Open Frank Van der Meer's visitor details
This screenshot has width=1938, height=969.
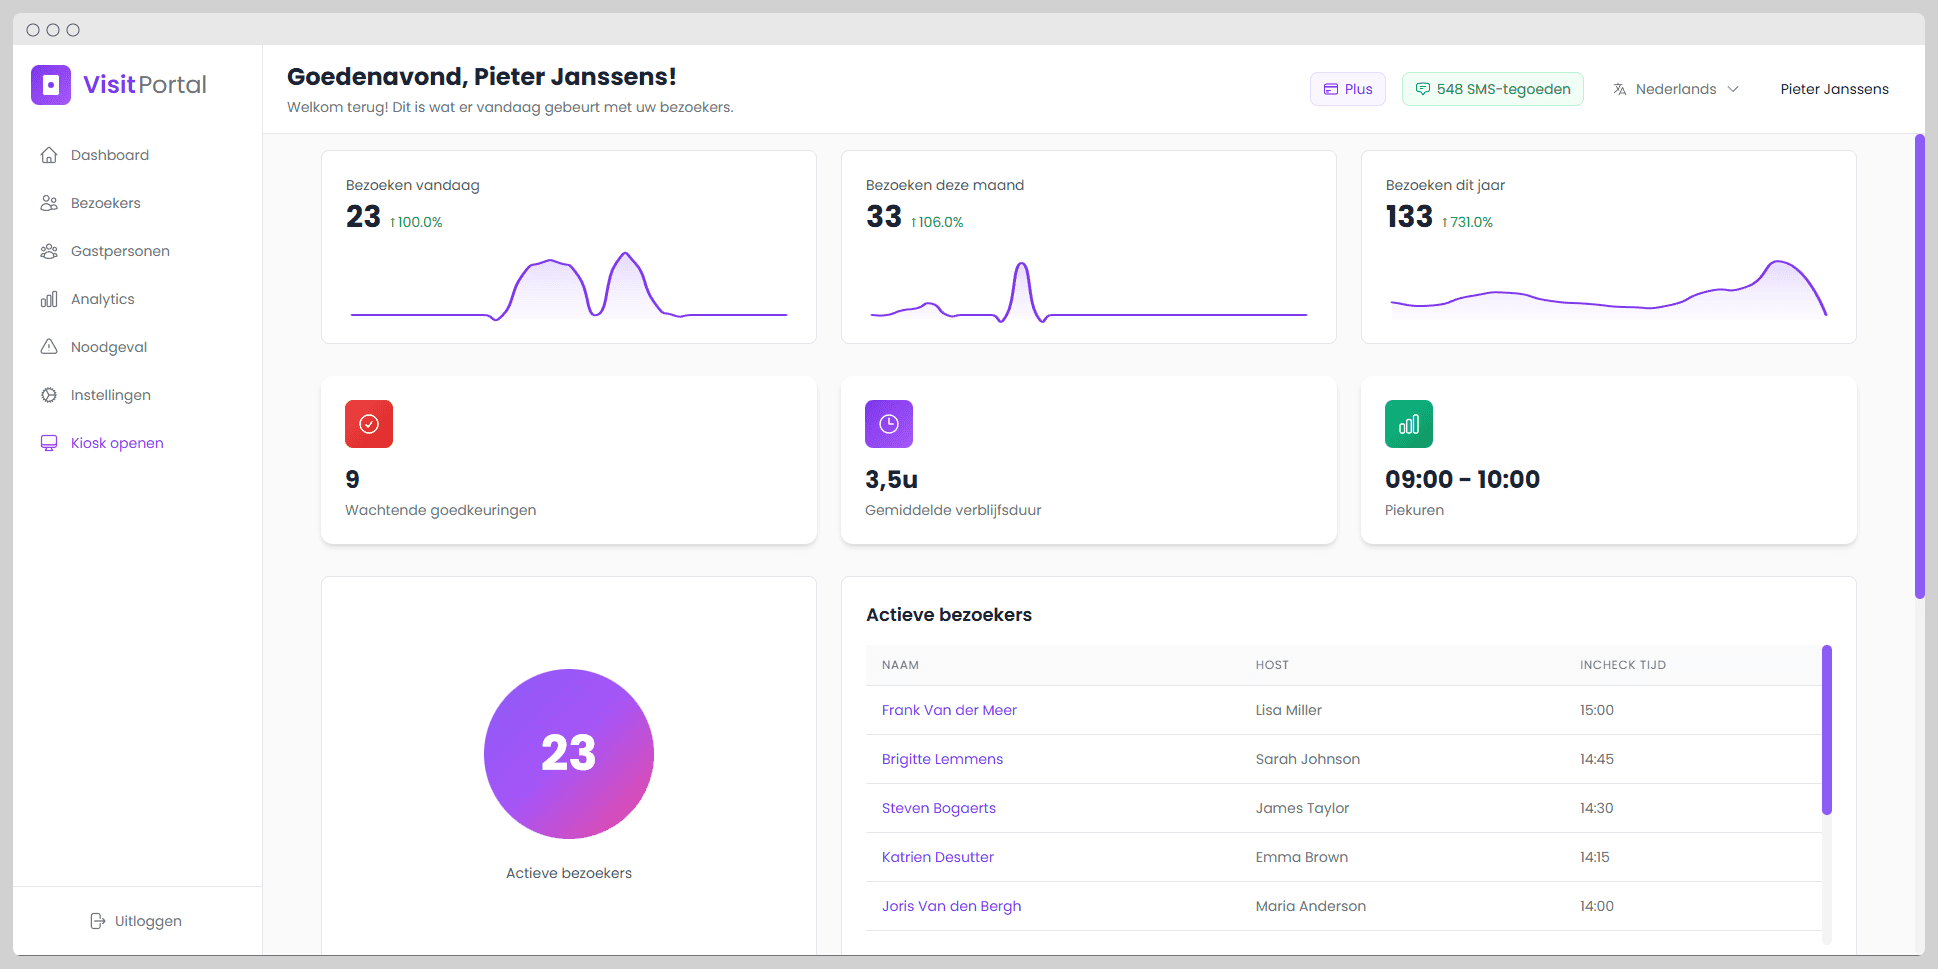949,710
